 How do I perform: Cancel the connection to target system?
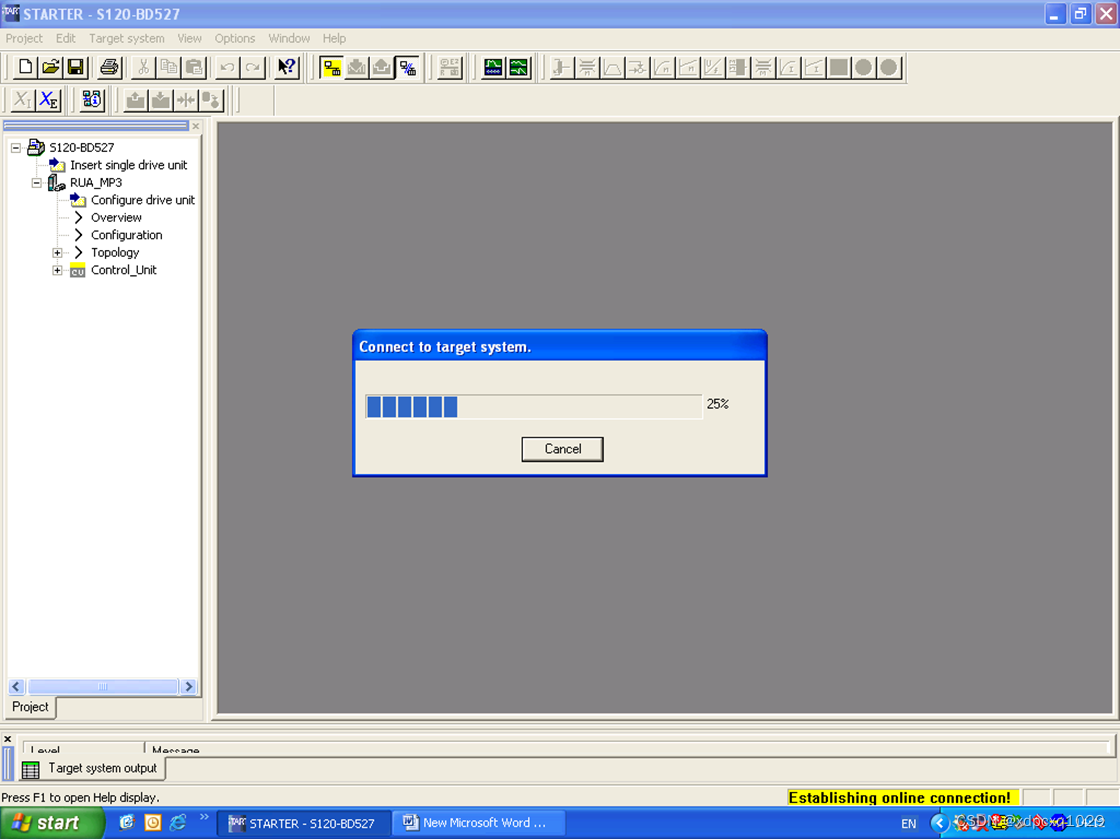tap(562, 449)
